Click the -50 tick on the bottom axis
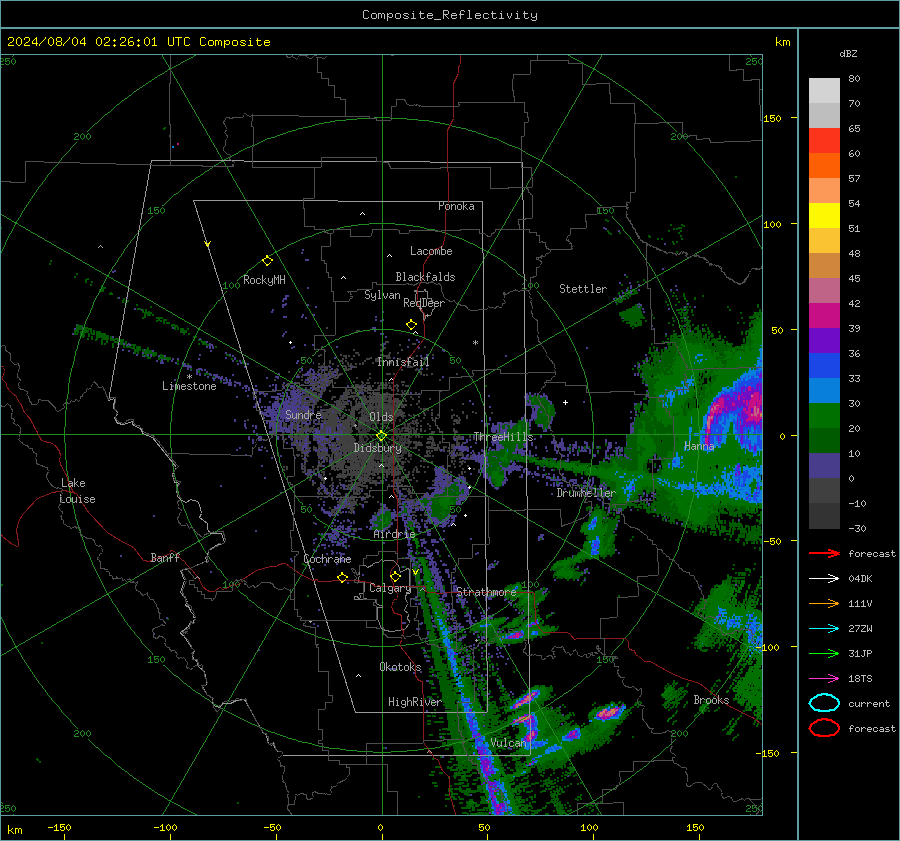900x841 pixels. click(x=272, y=828)
